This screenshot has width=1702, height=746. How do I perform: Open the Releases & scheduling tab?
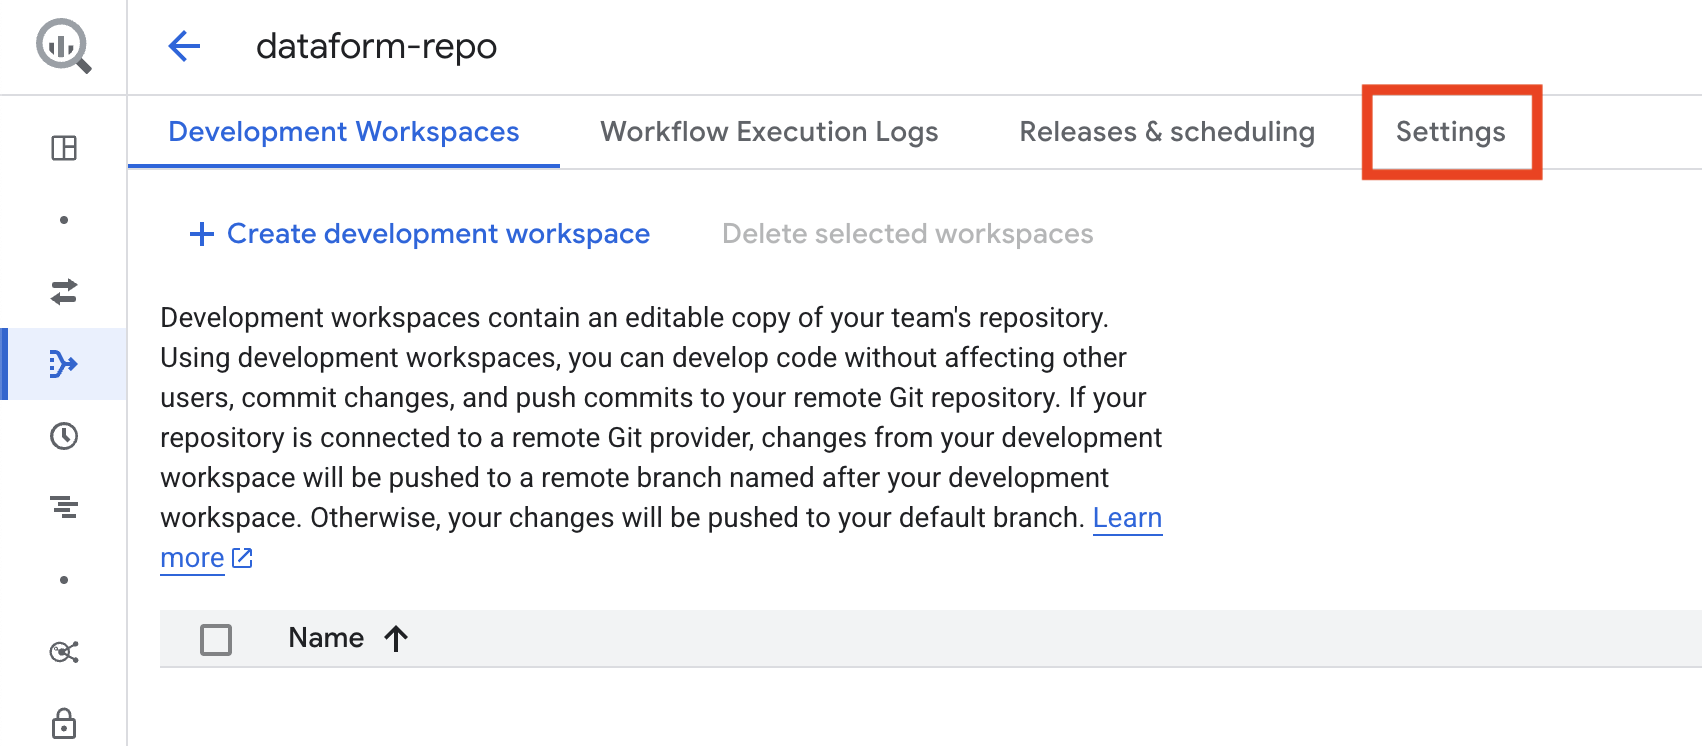pos(1167,132)
